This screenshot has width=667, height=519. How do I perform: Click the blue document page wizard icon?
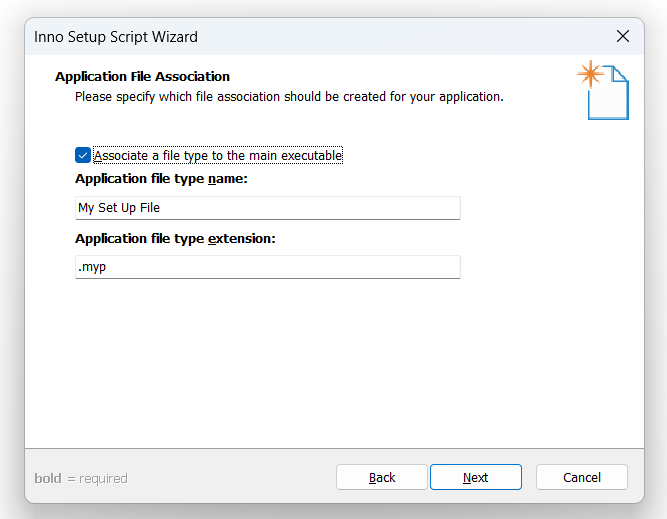point(608,93)
